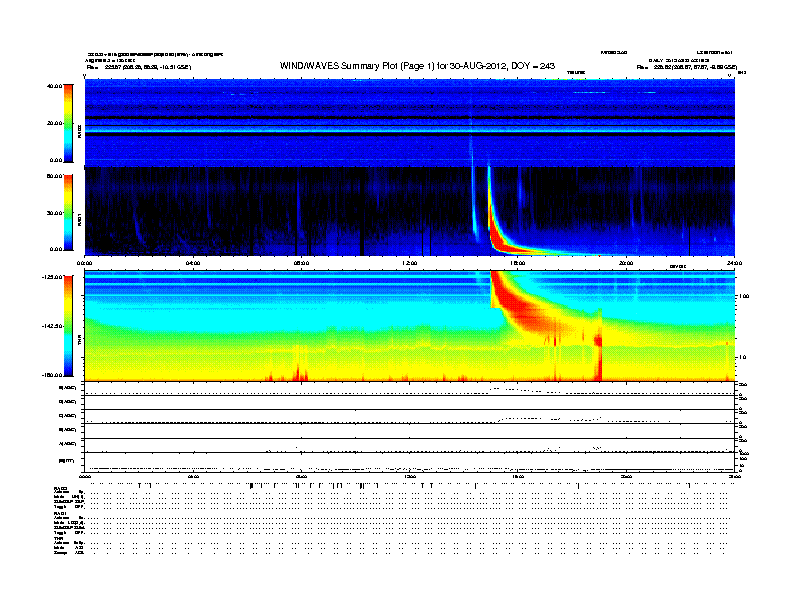792x612 pixels.
Task: Select the -142.50 label on TNR scale
Action: pyautogui.click(x=53, y=326)
